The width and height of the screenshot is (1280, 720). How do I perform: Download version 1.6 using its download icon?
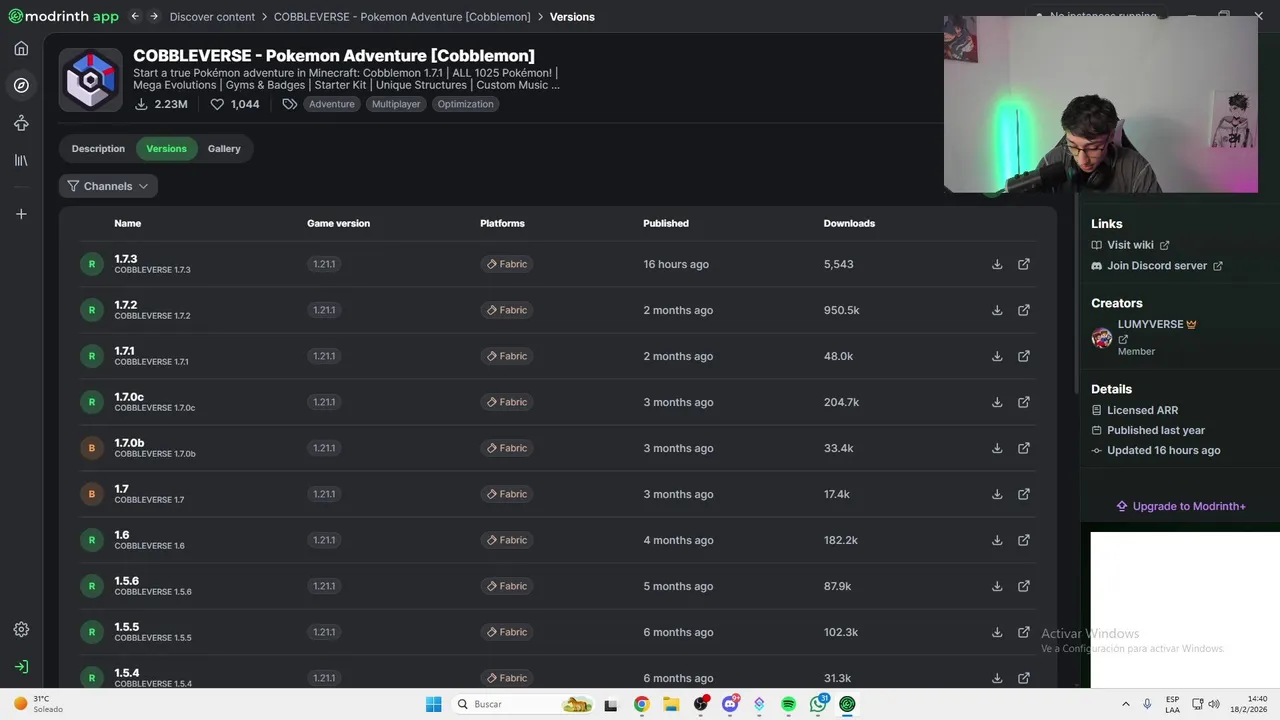[997, 540]
